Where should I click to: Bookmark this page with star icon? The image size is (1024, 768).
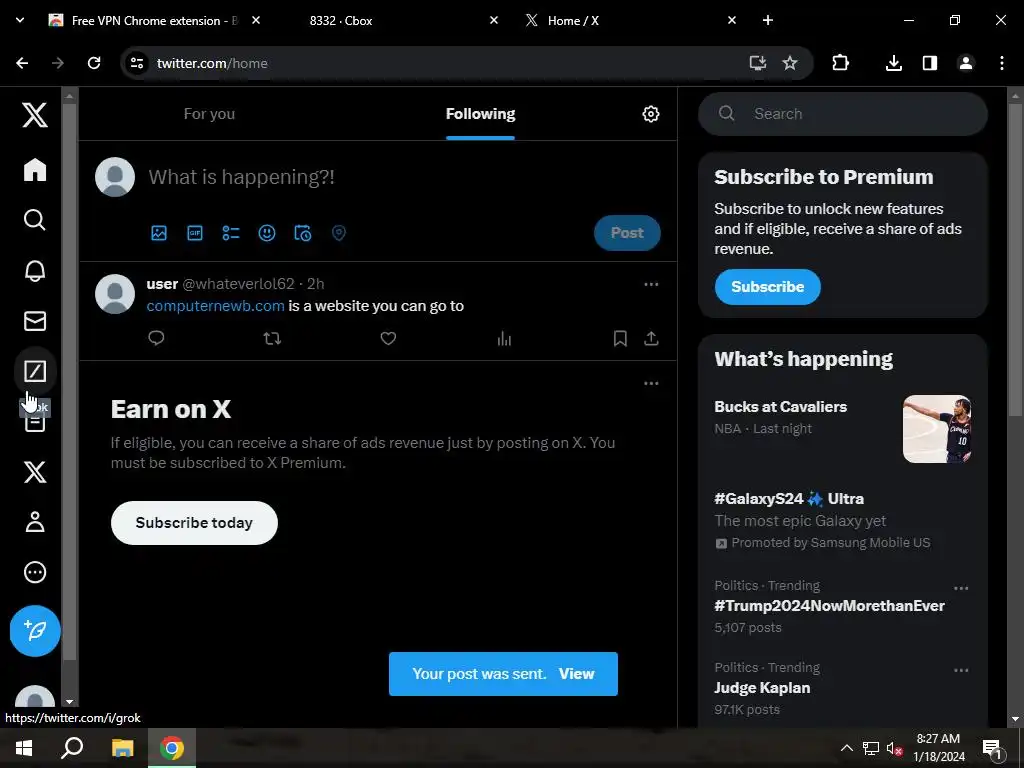pos(790,63)
